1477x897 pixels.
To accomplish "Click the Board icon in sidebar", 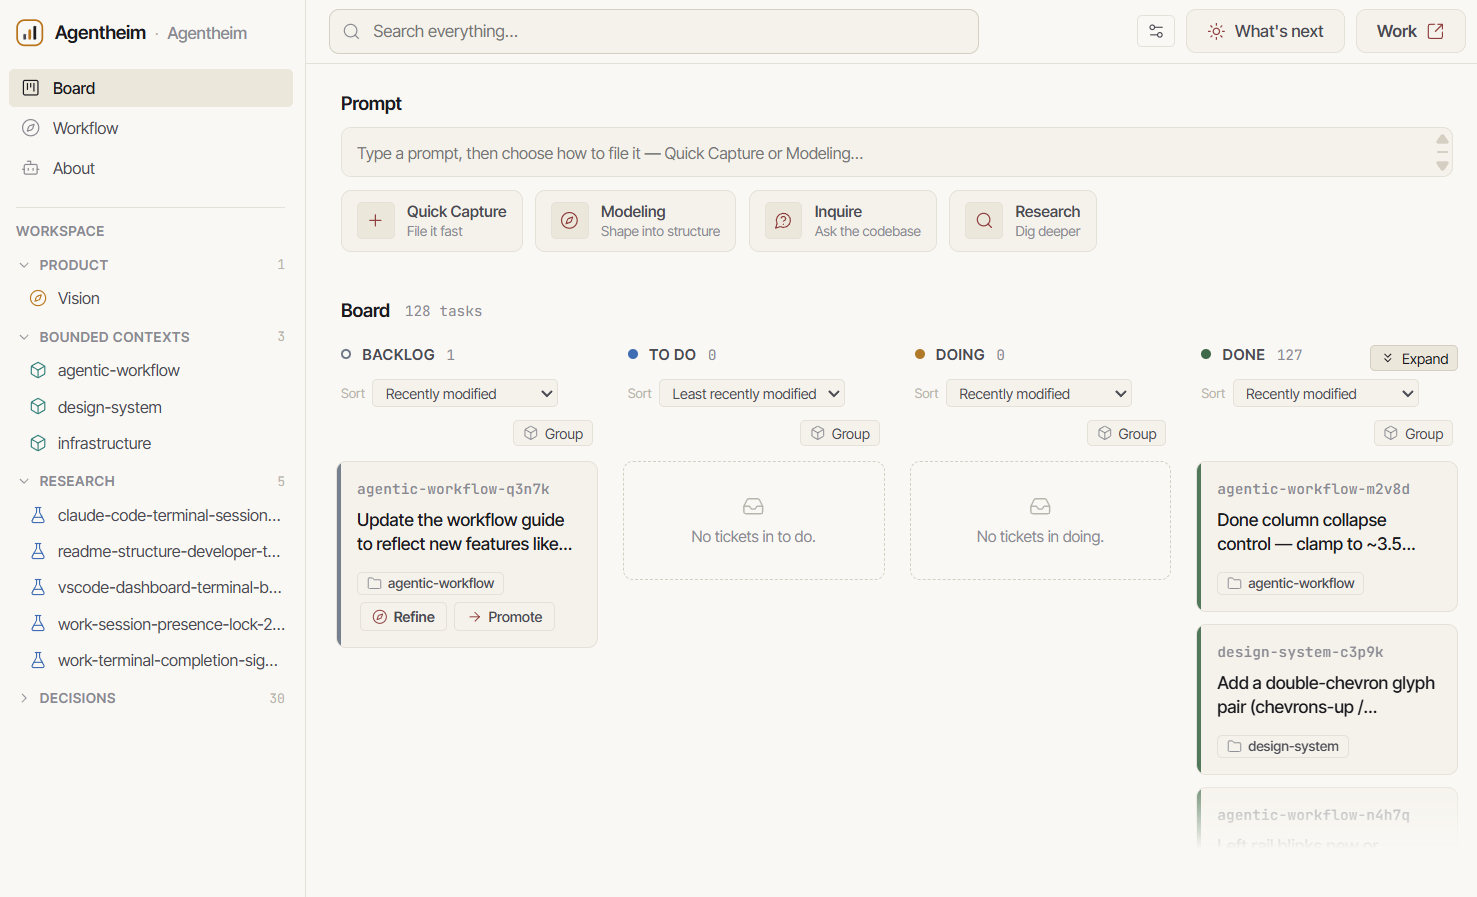I will tap(31, 88).
